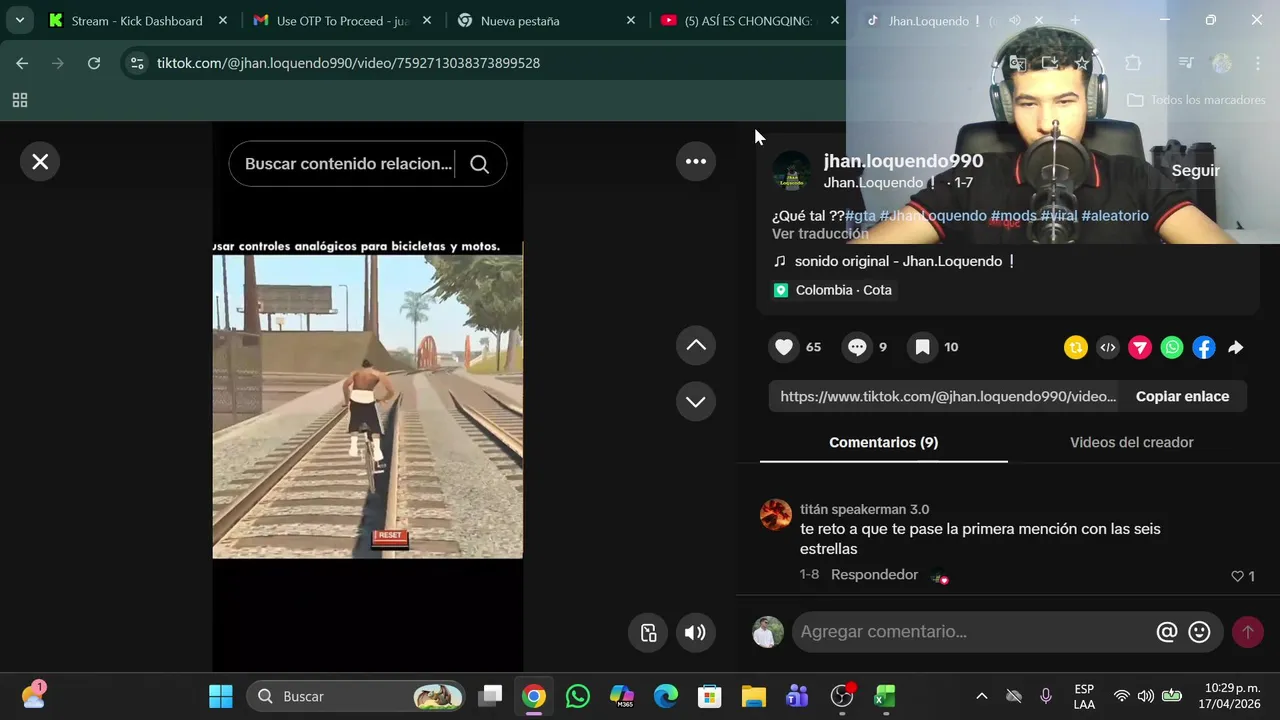Toggle the auto-scroll icon beside volume
Viewport: 1280px width, 720px height.
coord(648,632)
